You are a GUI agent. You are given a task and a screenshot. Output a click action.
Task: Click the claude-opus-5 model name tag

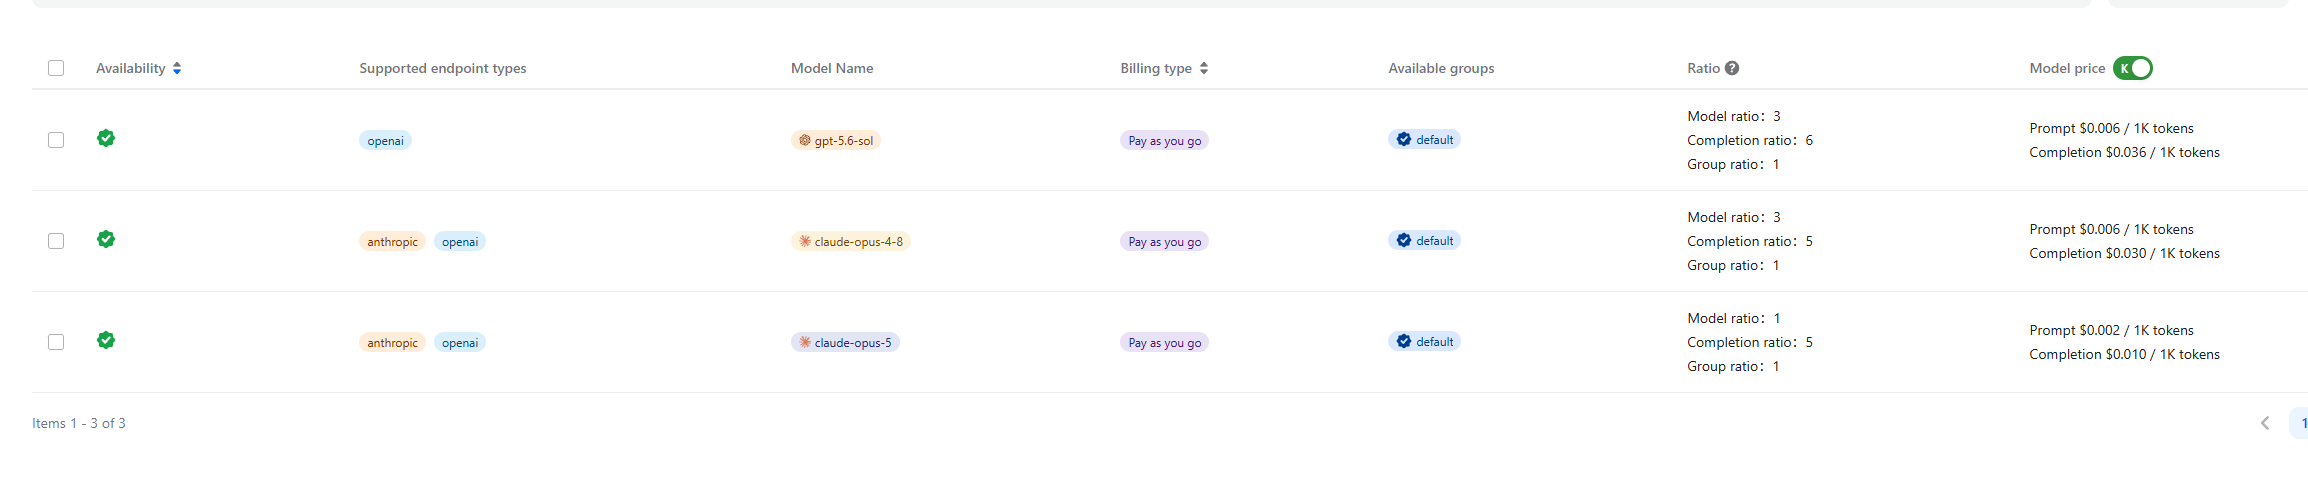click(x=845, y=343)
